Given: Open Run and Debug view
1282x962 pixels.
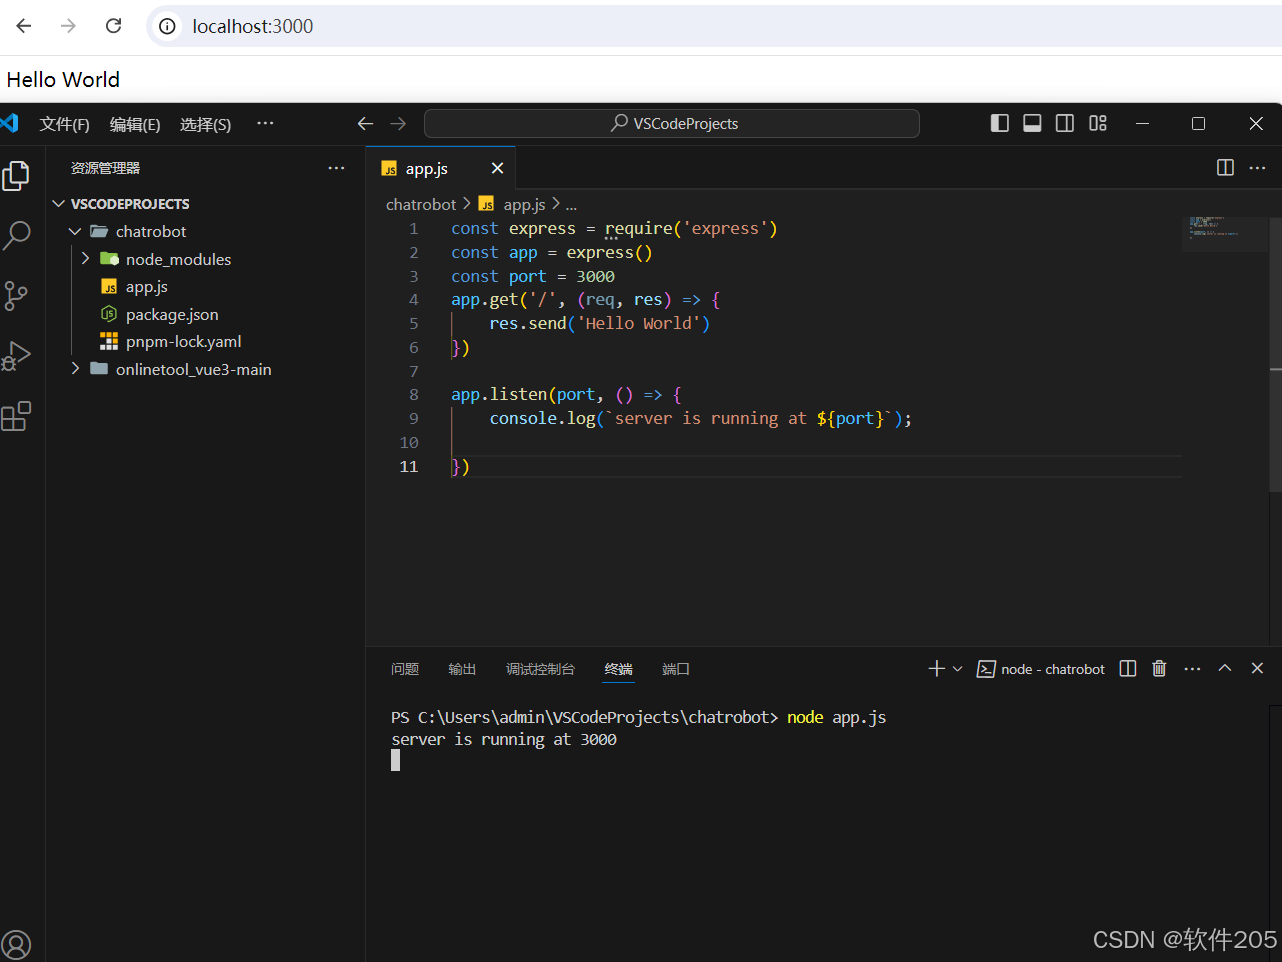Looking at the screenshot, I should [16, 356].
